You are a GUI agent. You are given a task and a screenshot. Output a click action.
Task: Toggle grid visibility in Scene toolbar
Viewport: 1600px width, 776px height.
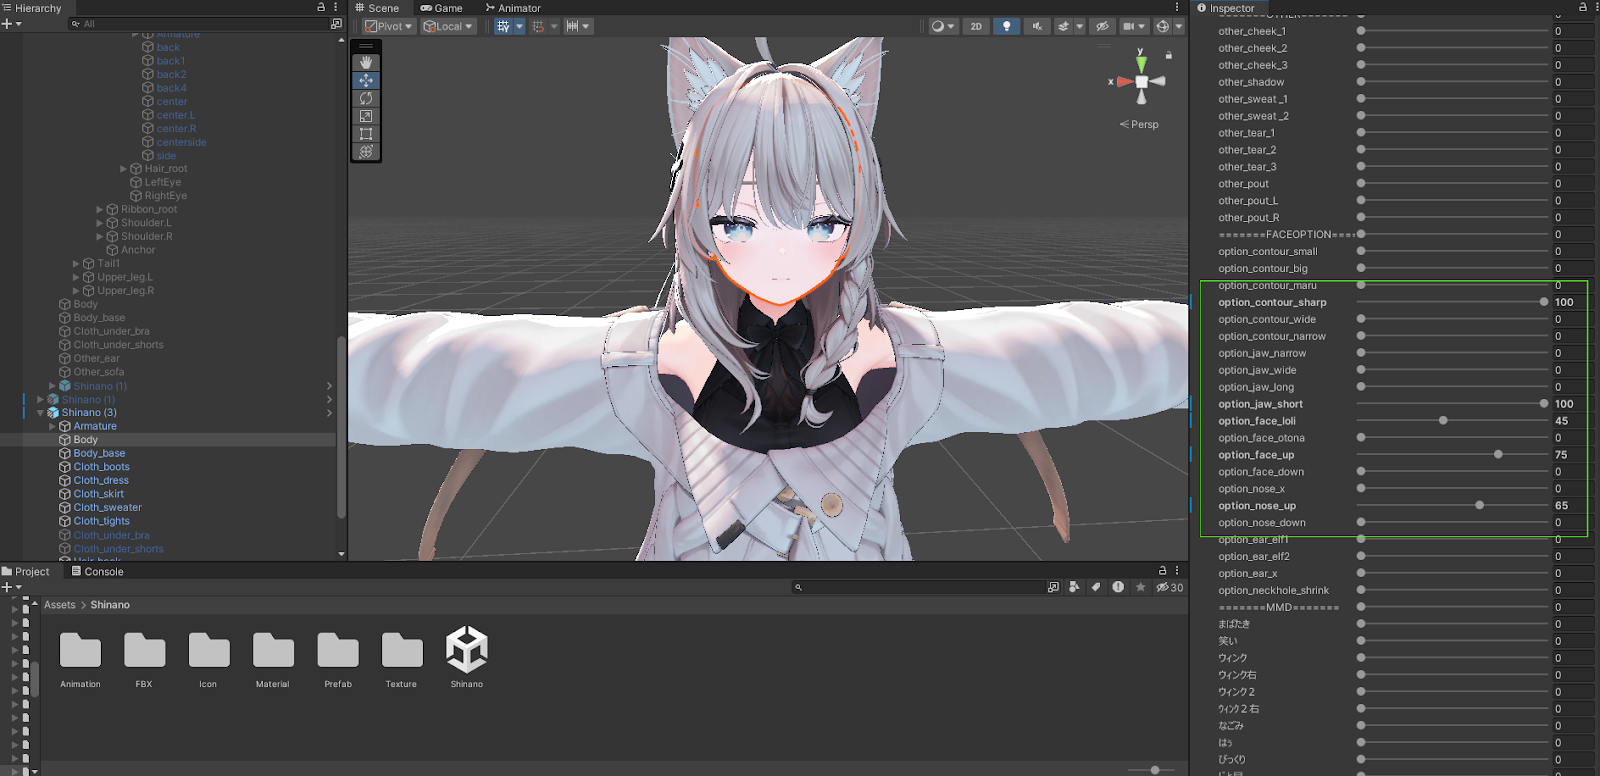coord(503,26)
